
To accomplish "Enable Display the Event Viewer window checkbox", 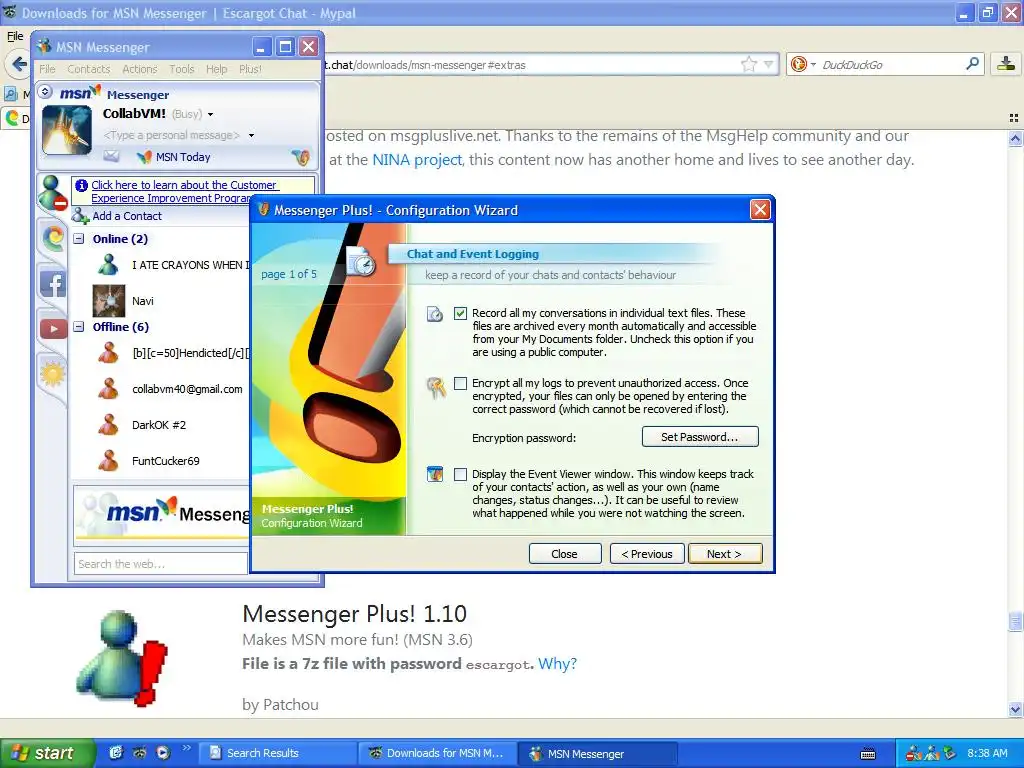I will tap(460, 474).
